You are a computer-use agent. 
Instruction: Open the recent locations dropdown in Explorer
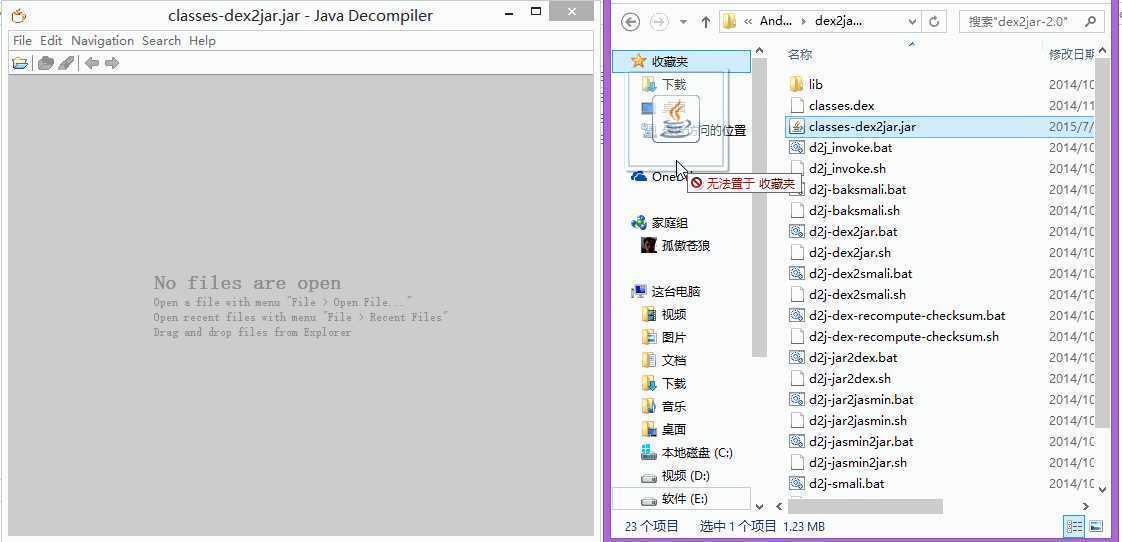click(x=683, y=22)
